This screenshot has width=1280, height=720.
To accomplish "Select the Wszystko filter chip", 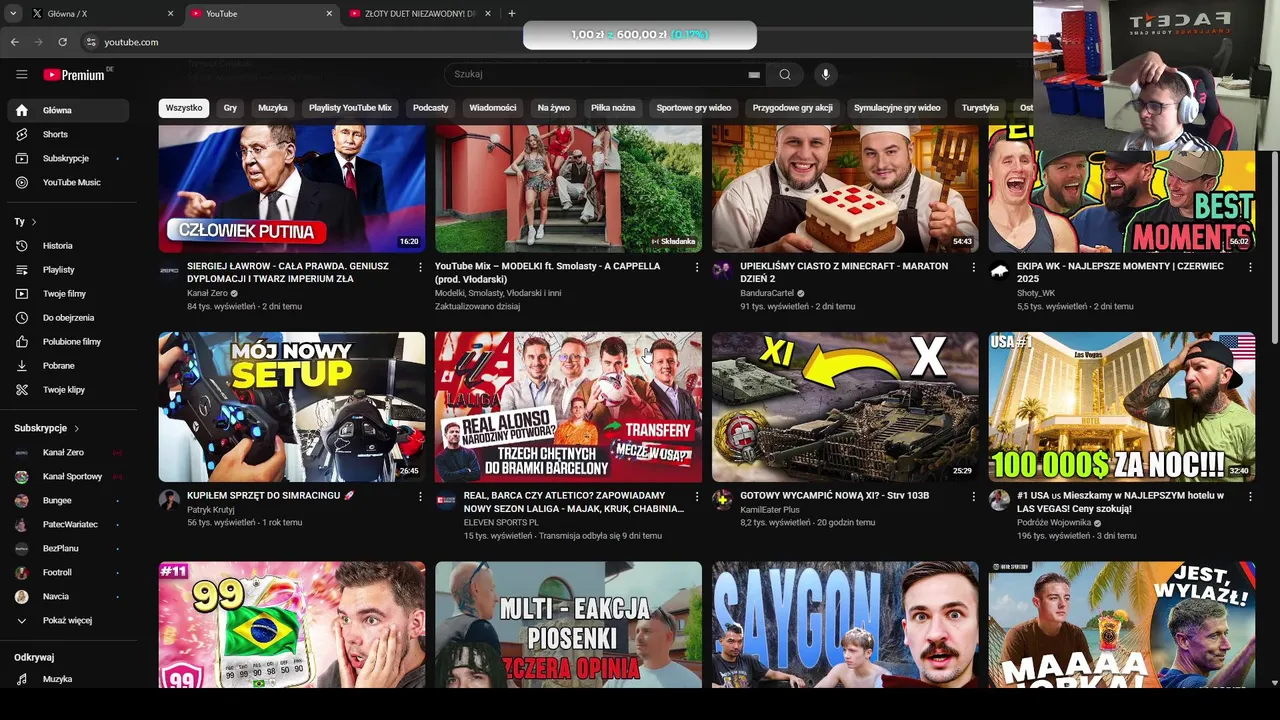I will pyautogui.click(x=184, y=108).
